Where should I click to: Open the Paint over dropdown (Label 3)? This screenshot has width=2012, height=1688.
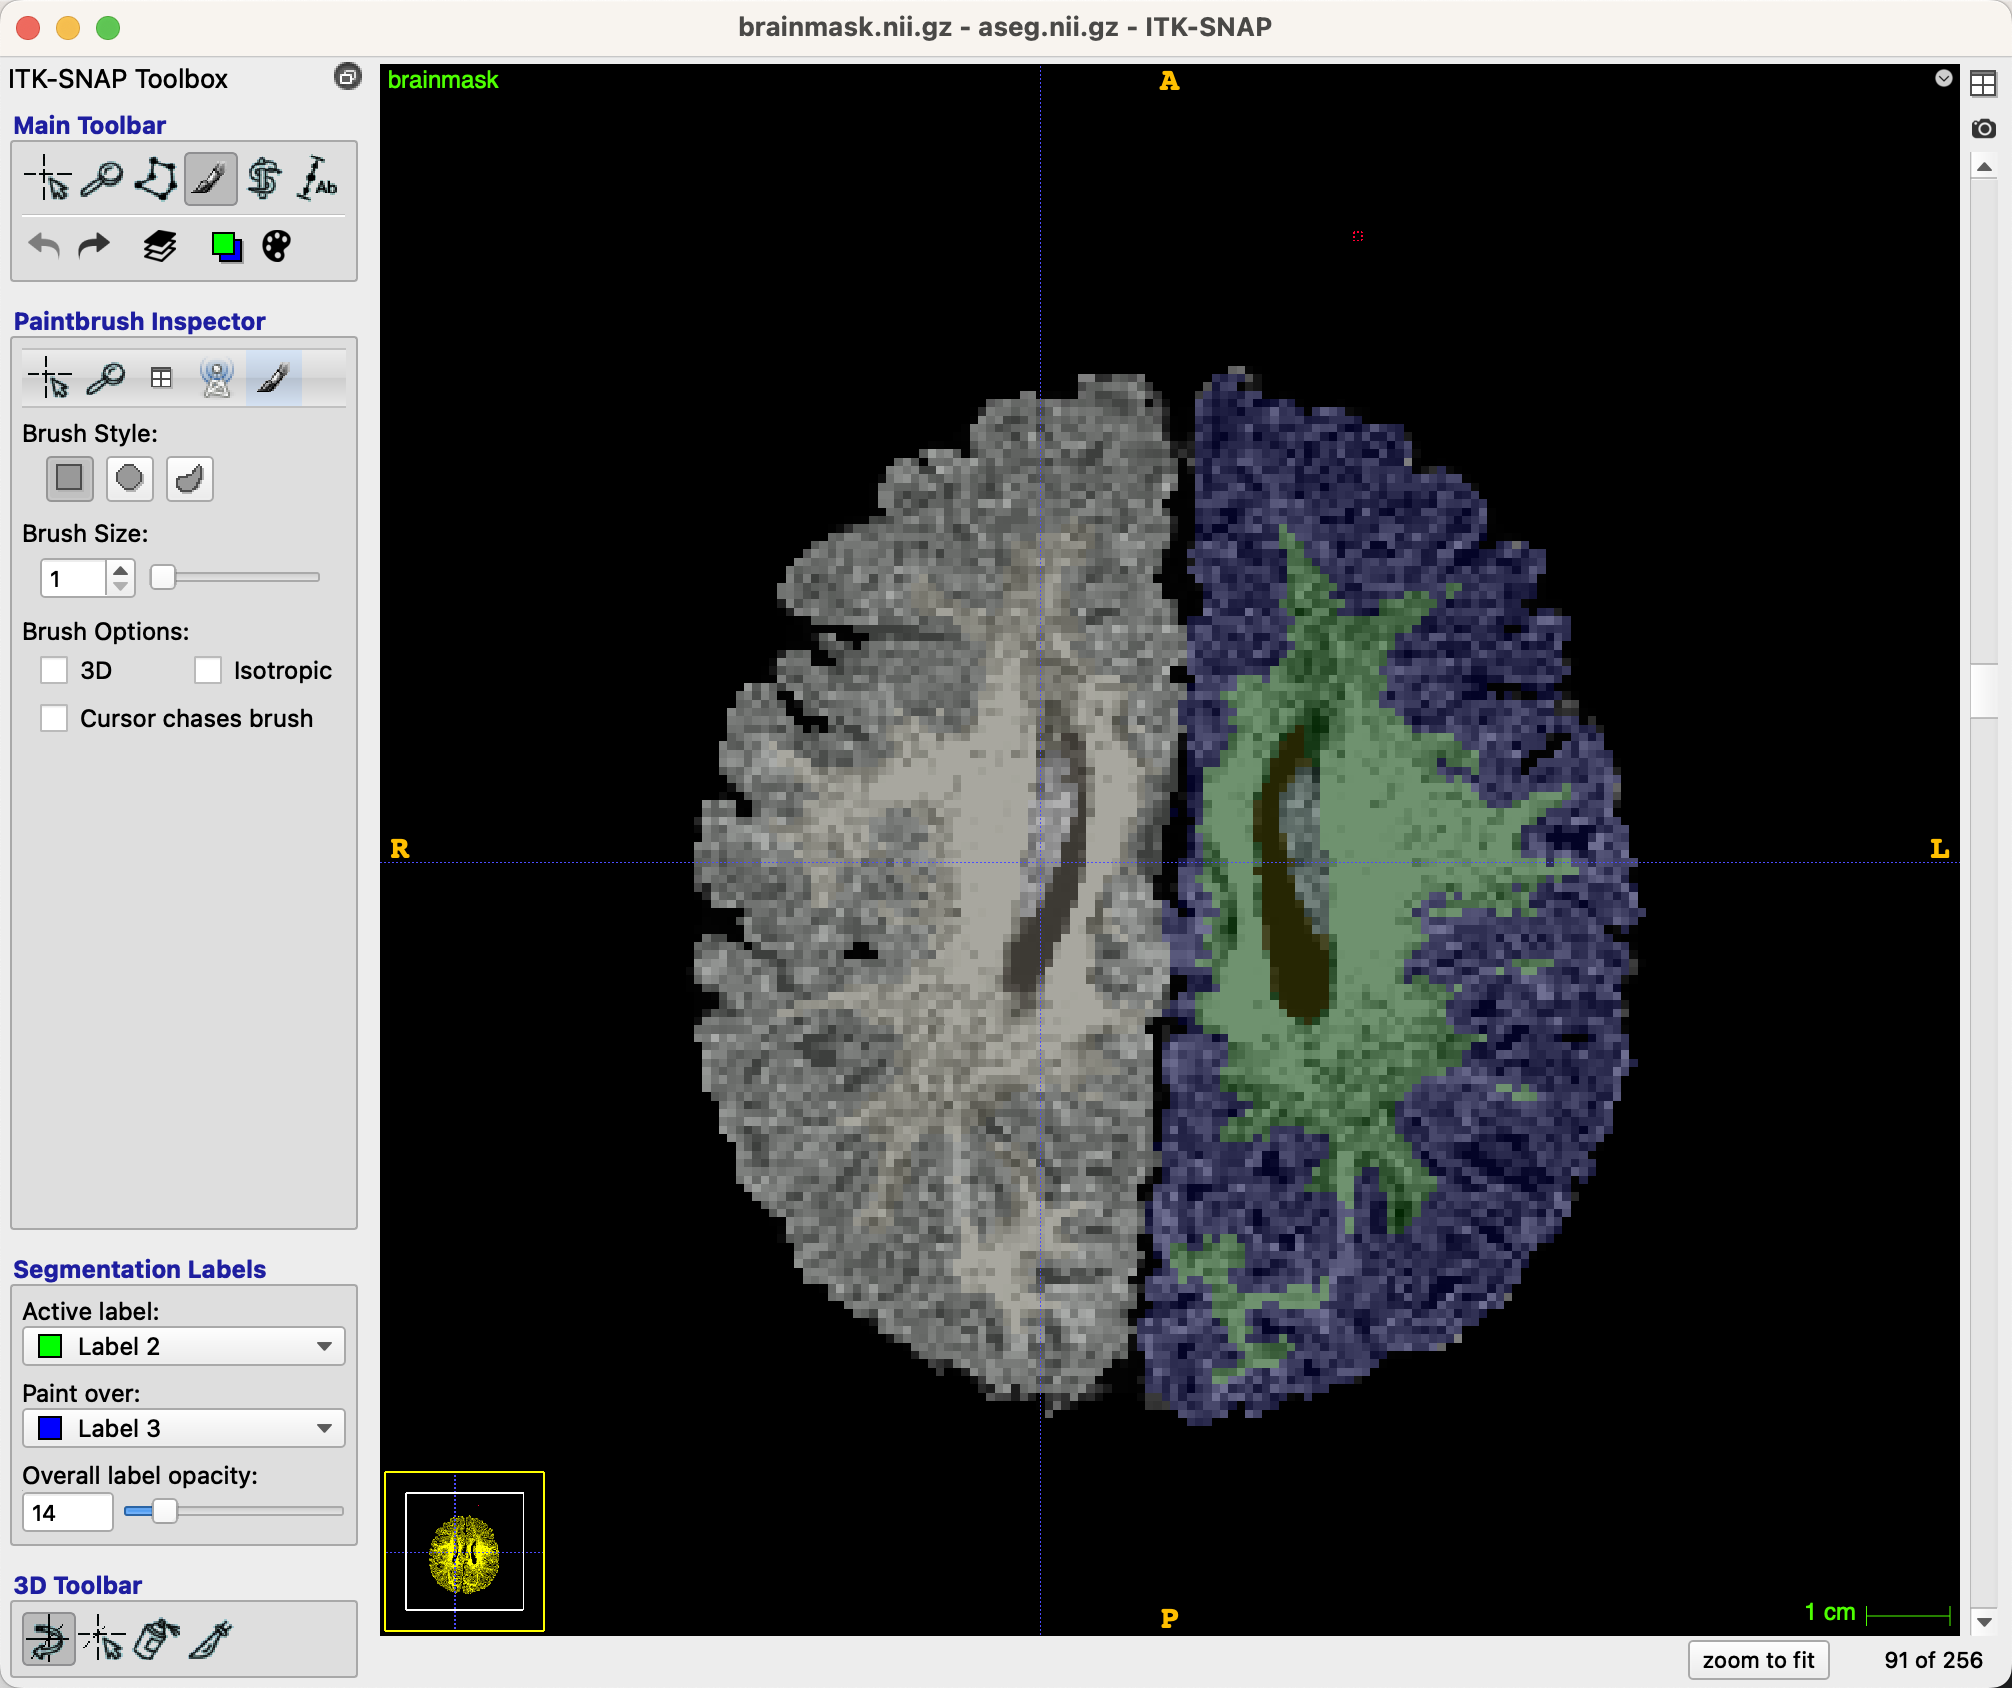tap(184, 1428)
